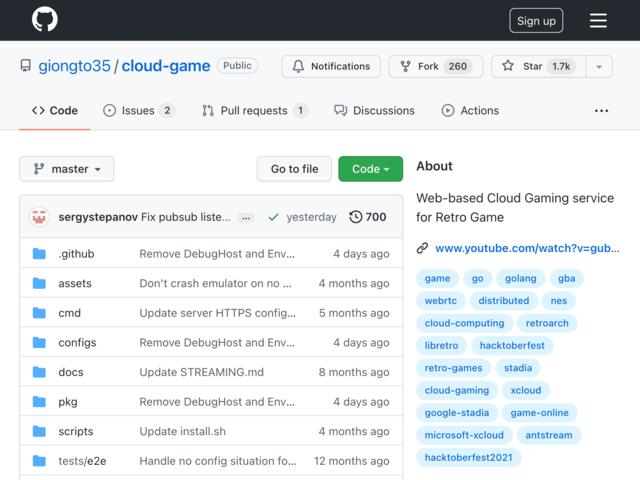The height and width of the screenshot is (480, 640).
Task: Select the 'microsoft-xcloud' topic tag
Action: (464, 435)
